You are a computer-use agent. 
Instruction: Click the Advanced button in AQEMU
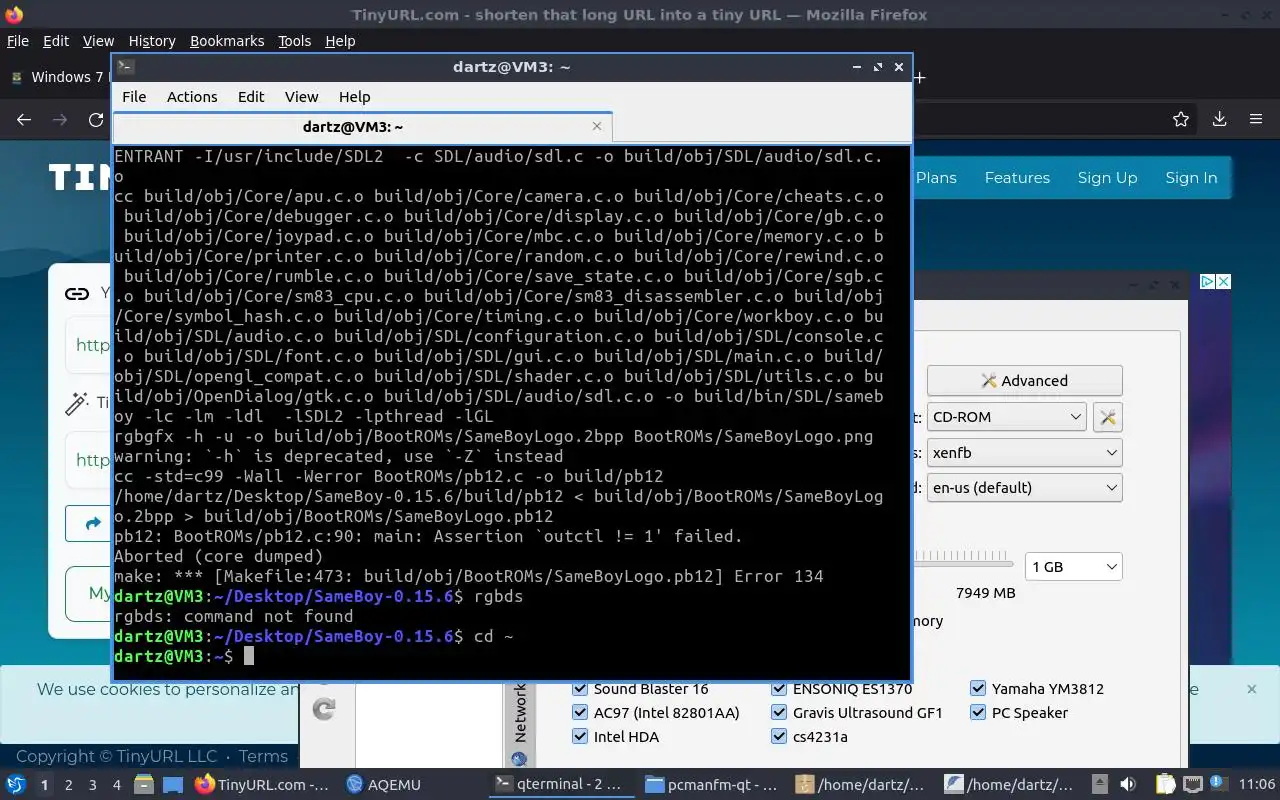pyautogui.click(x=1024, y=381)
